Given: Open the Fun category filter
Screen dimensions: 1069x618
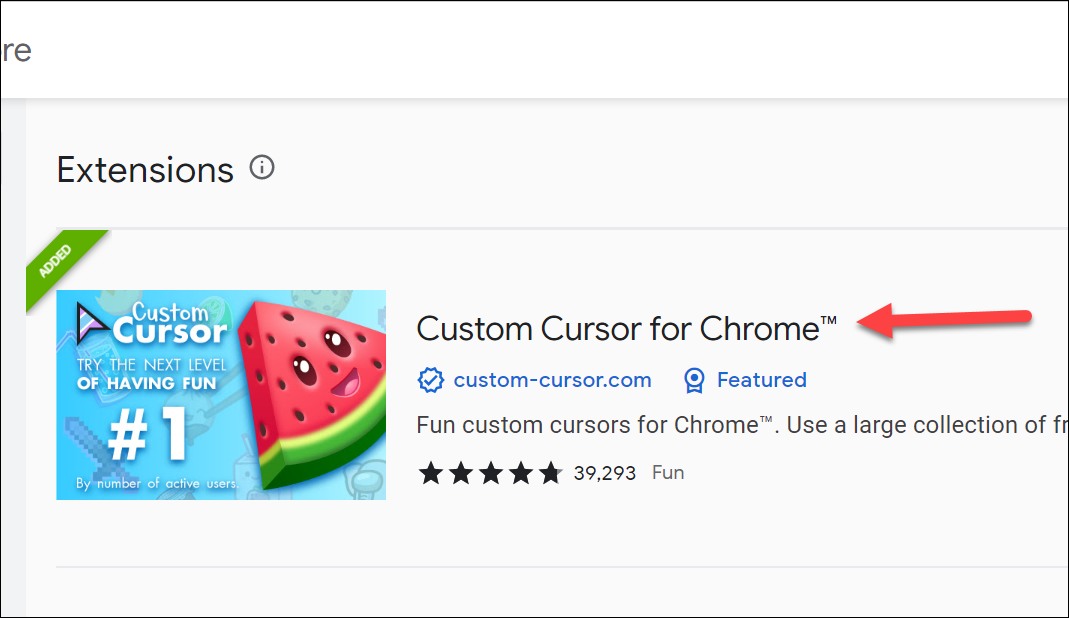Looking at the screenshot, I should pos(668,472).
